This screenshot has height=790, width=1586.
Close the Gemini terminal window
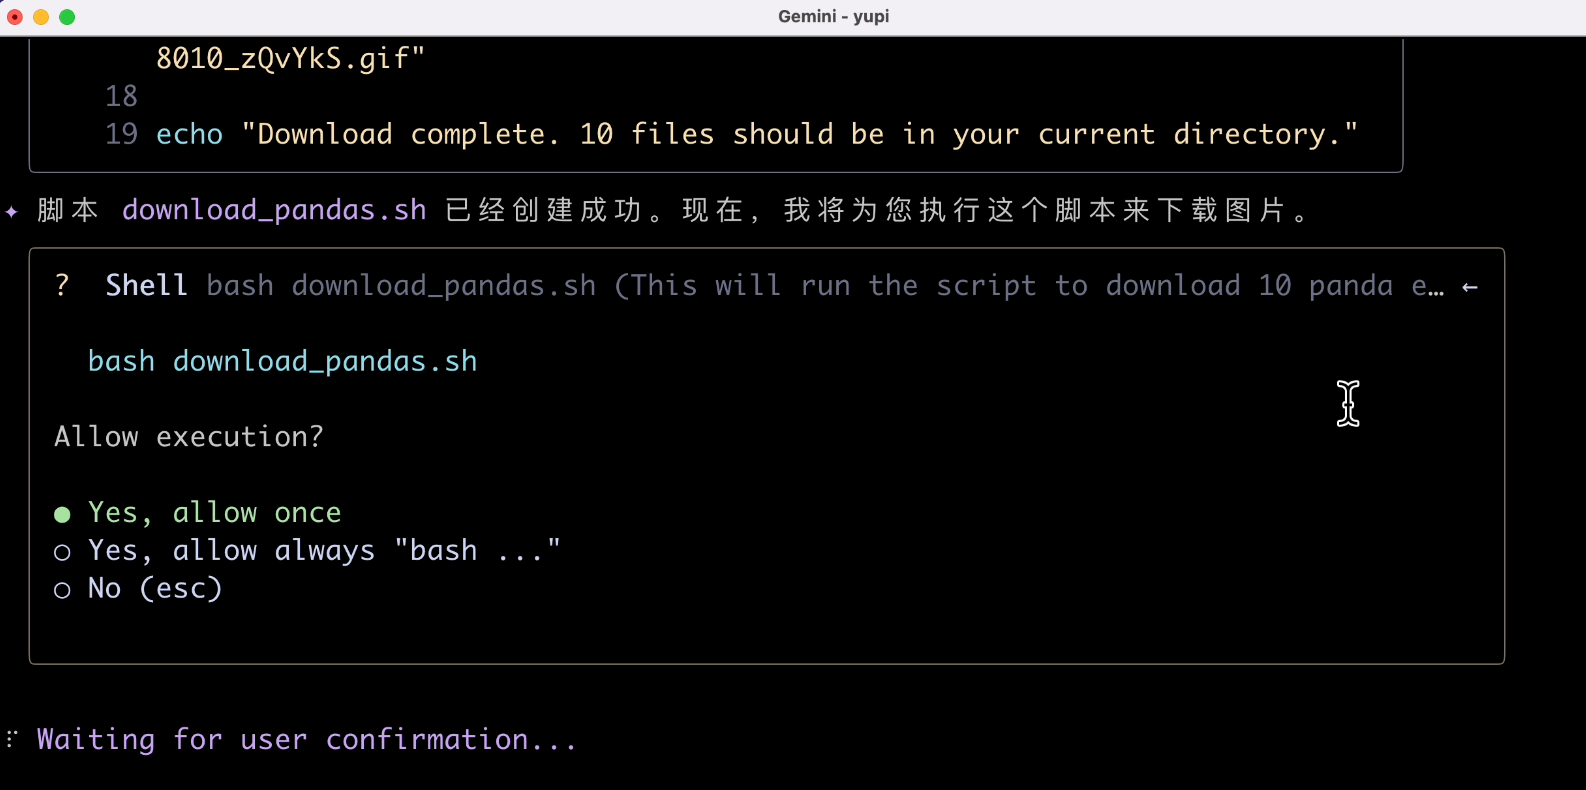click(x=15, y=17)
